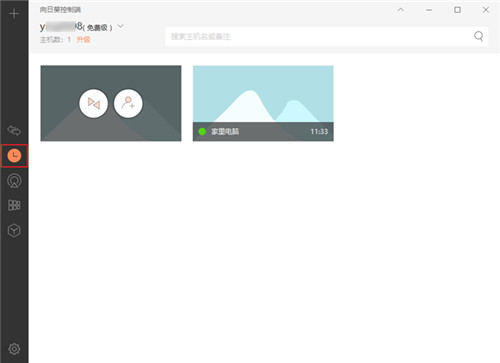The width and height of the screenshot is (500, 363).
Task: Click the dark host card background
Action: pyautogui.click(x=111, y=103)
